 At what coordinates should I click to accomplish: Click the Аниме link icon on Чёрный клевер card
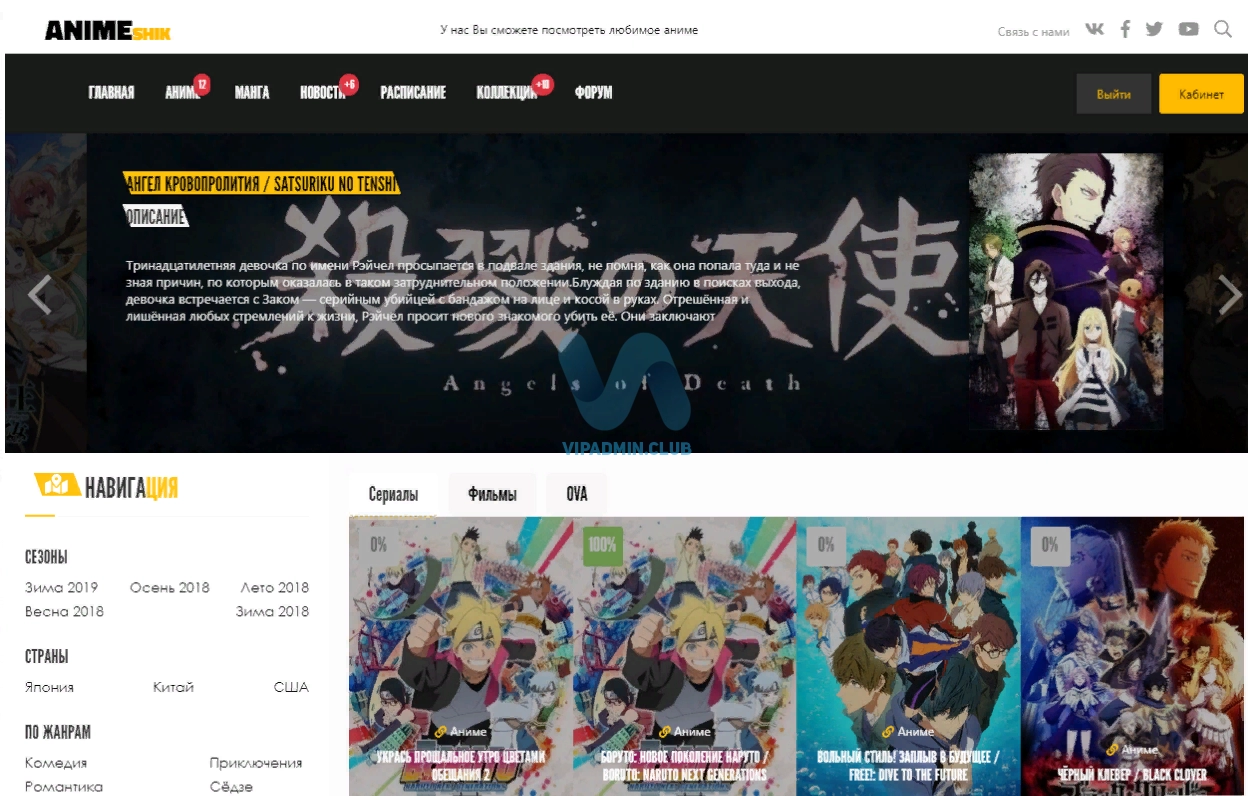point(1112,749)
